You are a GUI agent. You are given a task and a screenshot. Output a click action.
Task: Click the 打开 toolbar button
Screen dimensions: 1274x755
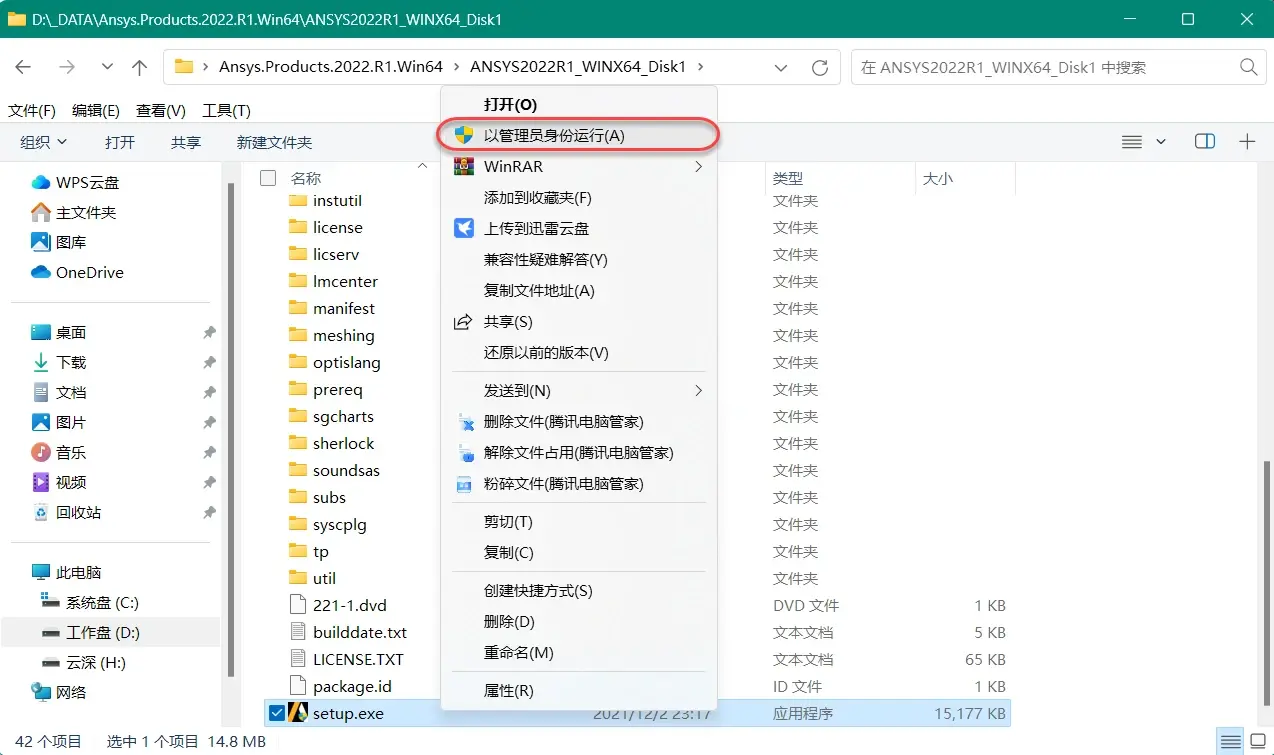coord(120,142)
